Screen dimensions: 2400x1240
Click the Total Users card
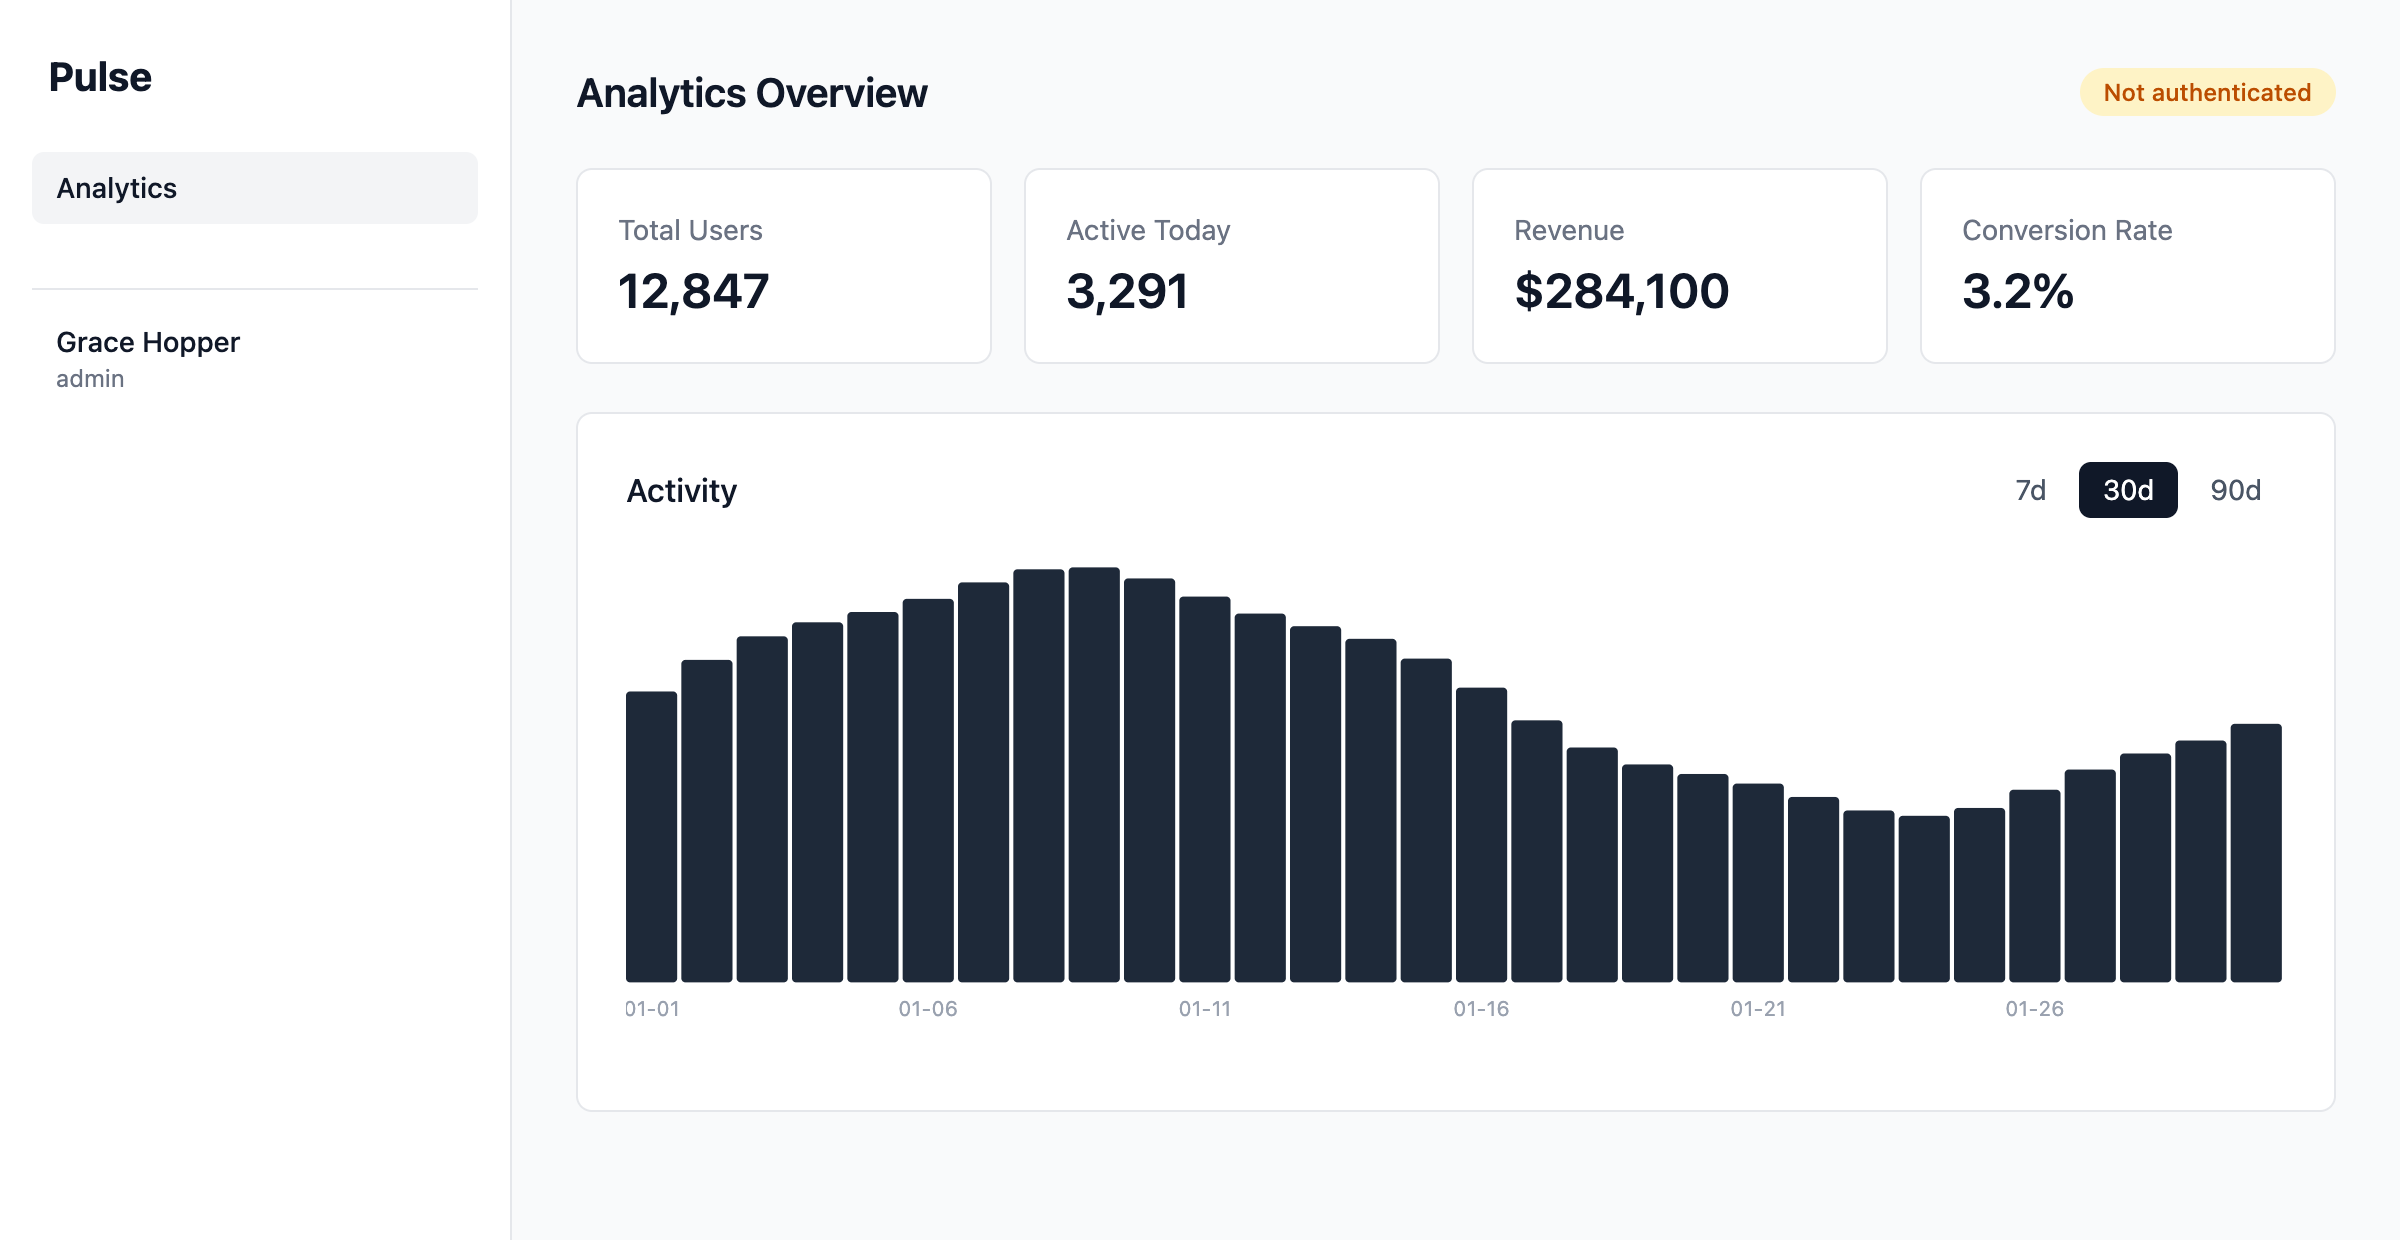click(783, 266)
